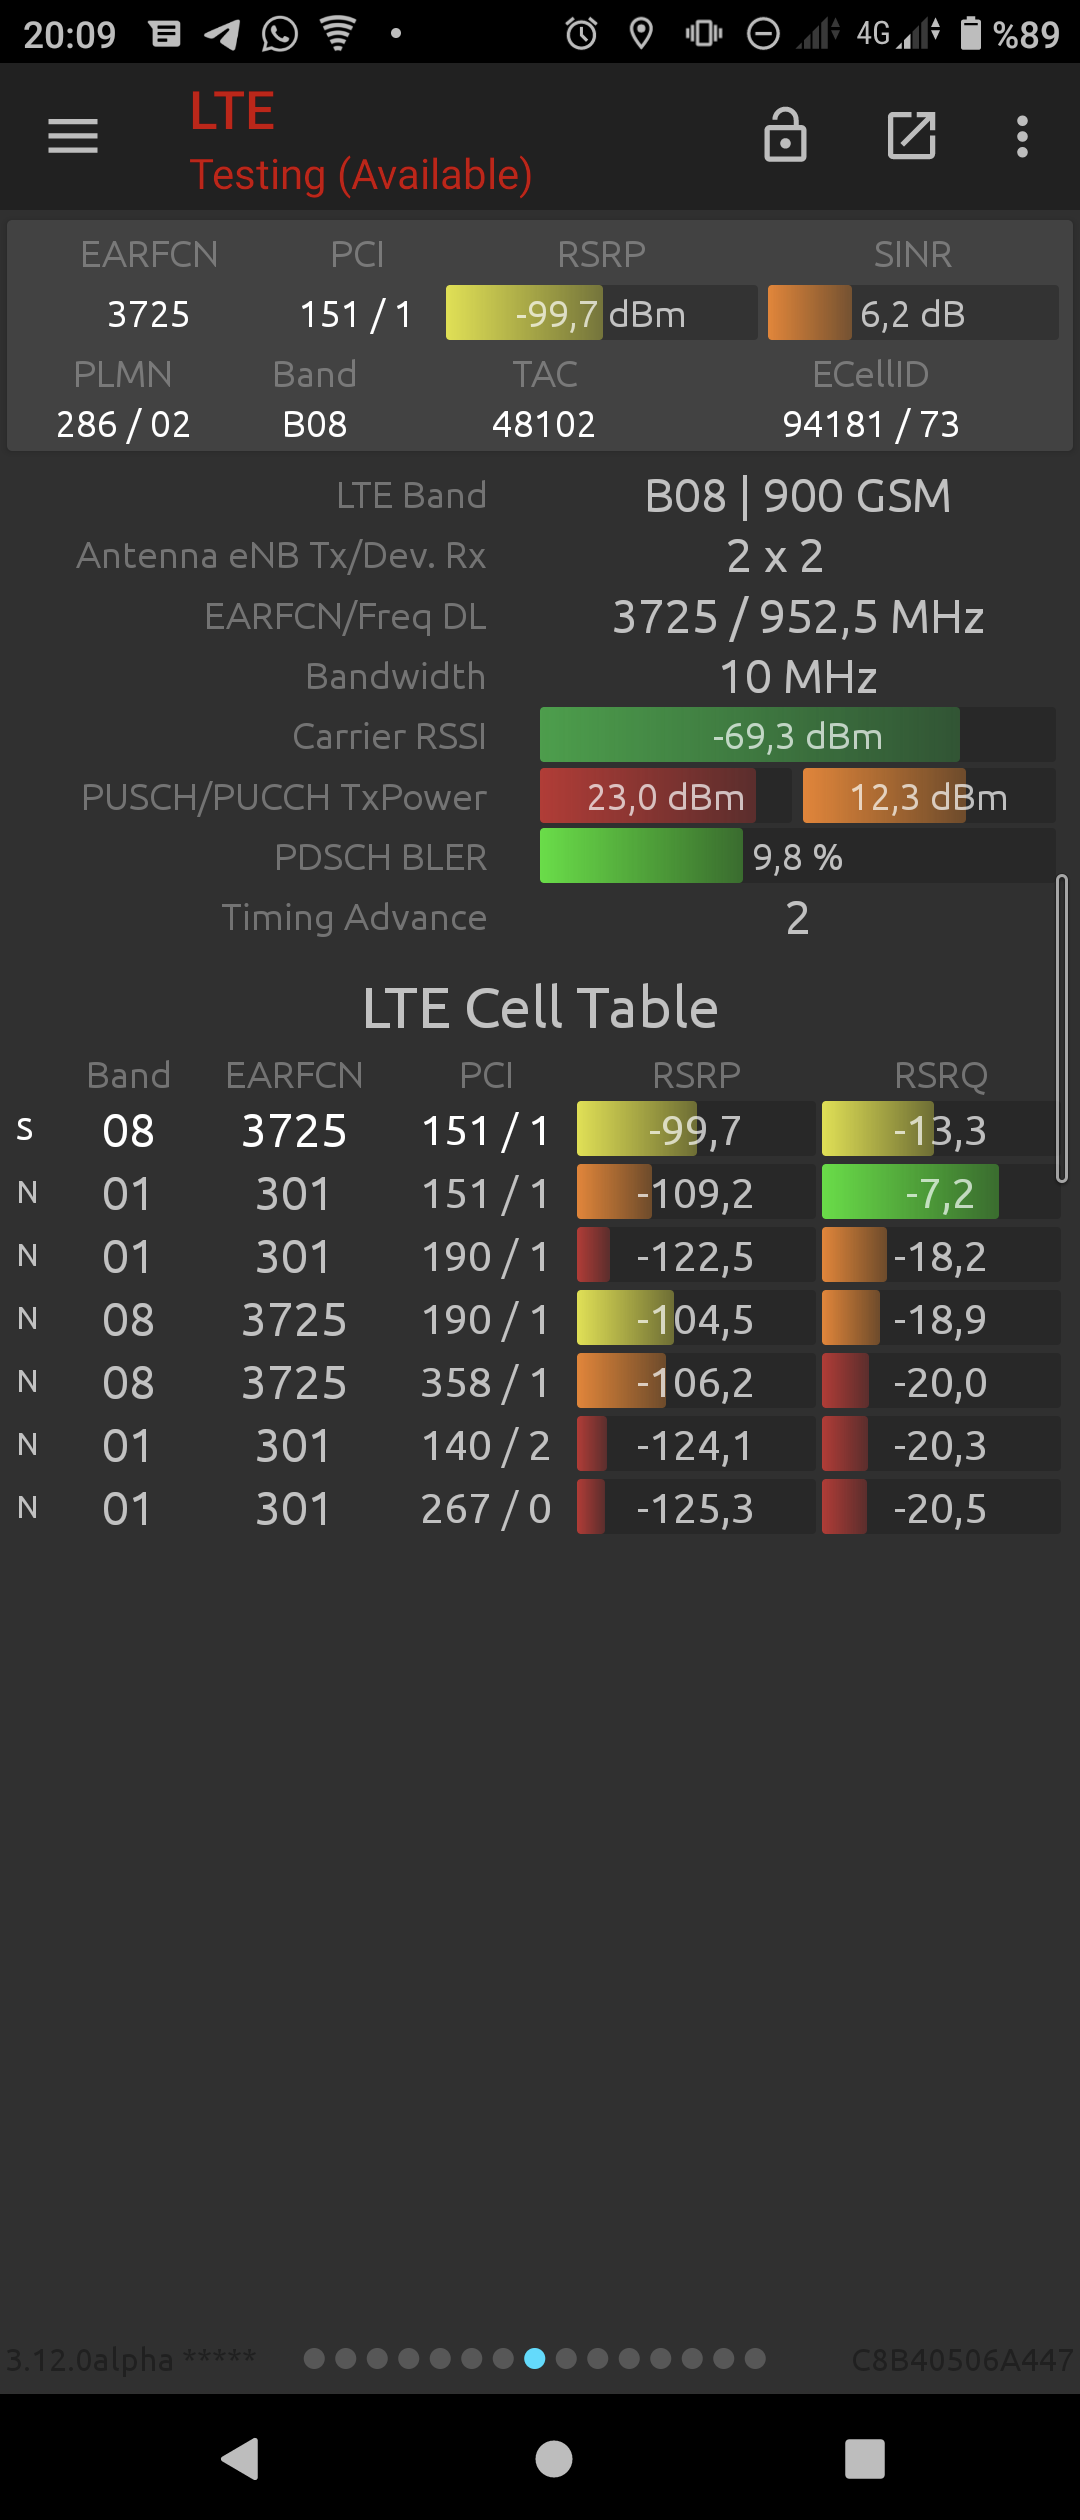Tap the vibrate mode status icon
Viewport: 1080px width, 2520px height.
[x=704, y=34]
